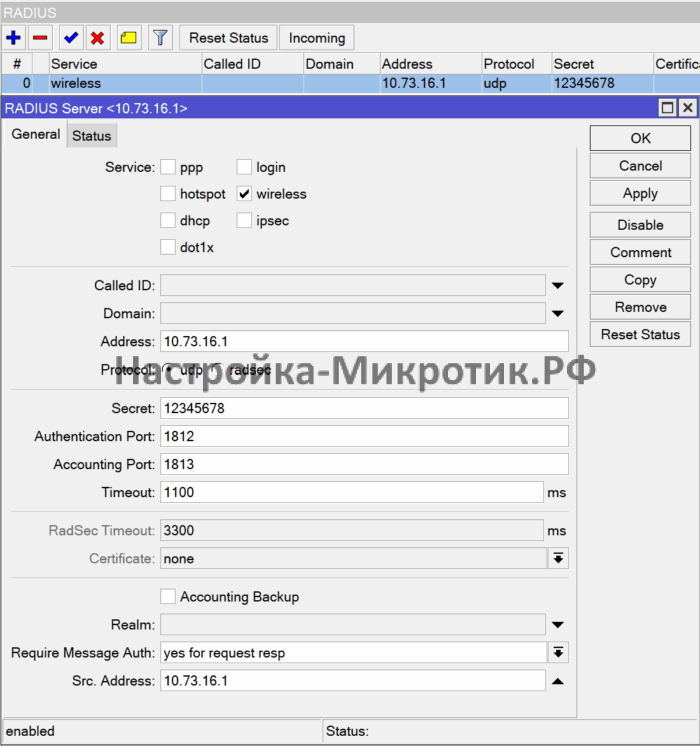Click the blue checkmark enable icon
Viewport: 700px width, 746px height.
coord(71,38)
